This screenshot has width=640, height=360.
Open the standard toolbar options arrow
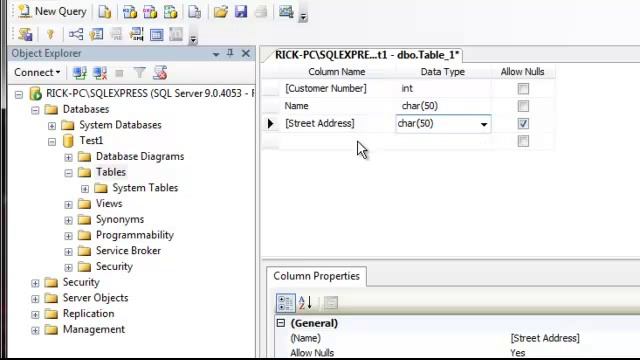(x=303, y=17)
